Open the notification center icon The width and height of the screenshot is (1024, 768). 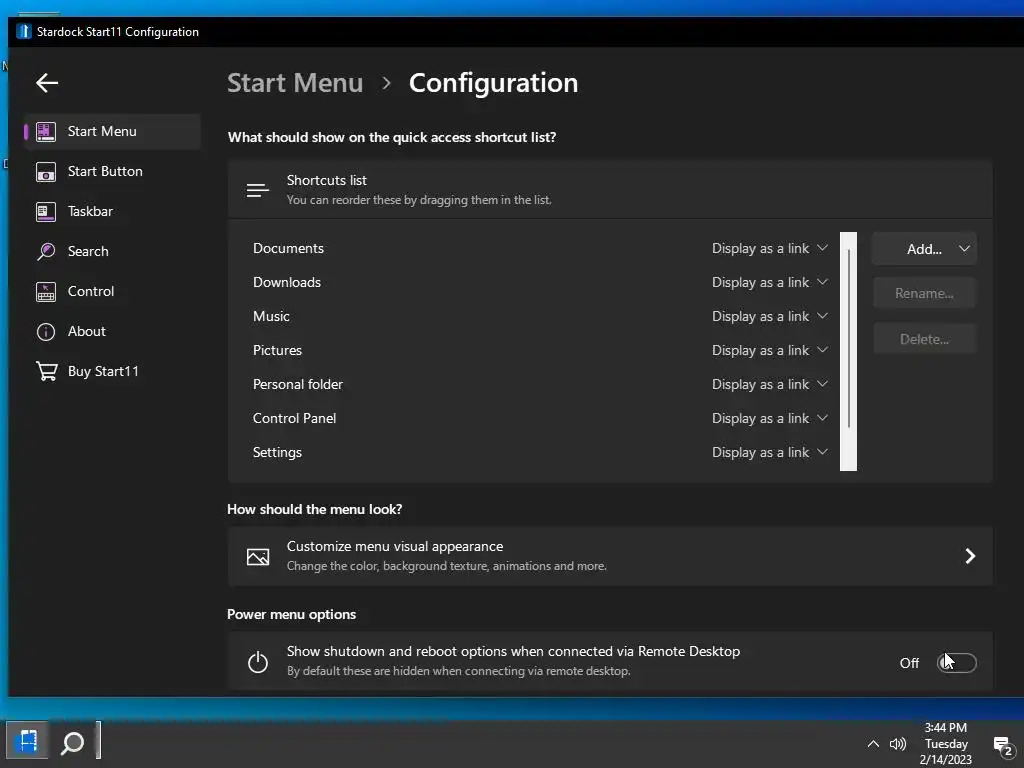pos(1002,745)
